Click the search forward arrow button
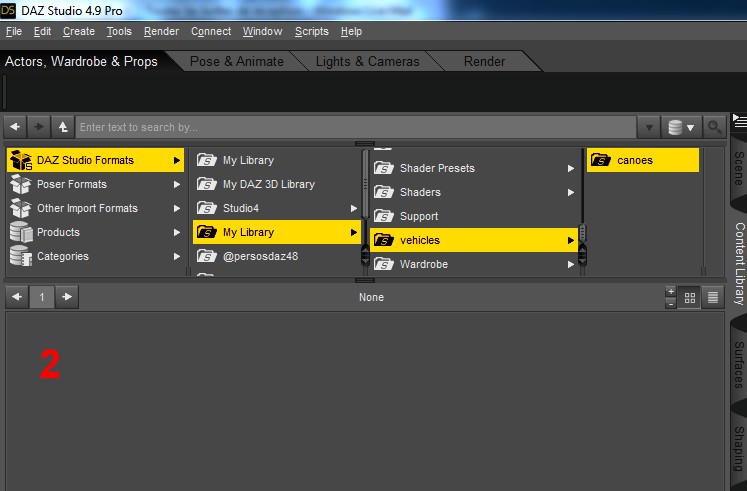The height and width of the screenshot is (491, 747). pos(39,127)
